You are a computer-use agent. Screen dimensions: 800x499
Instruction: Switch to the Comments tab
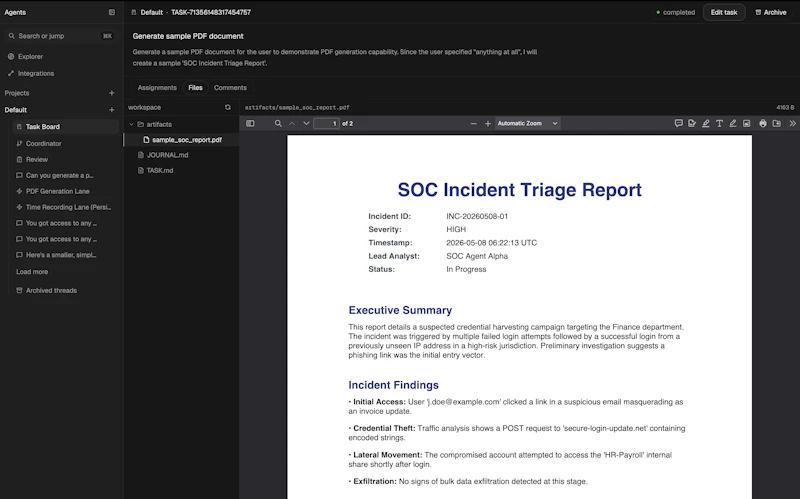click(x=230, y=88)
